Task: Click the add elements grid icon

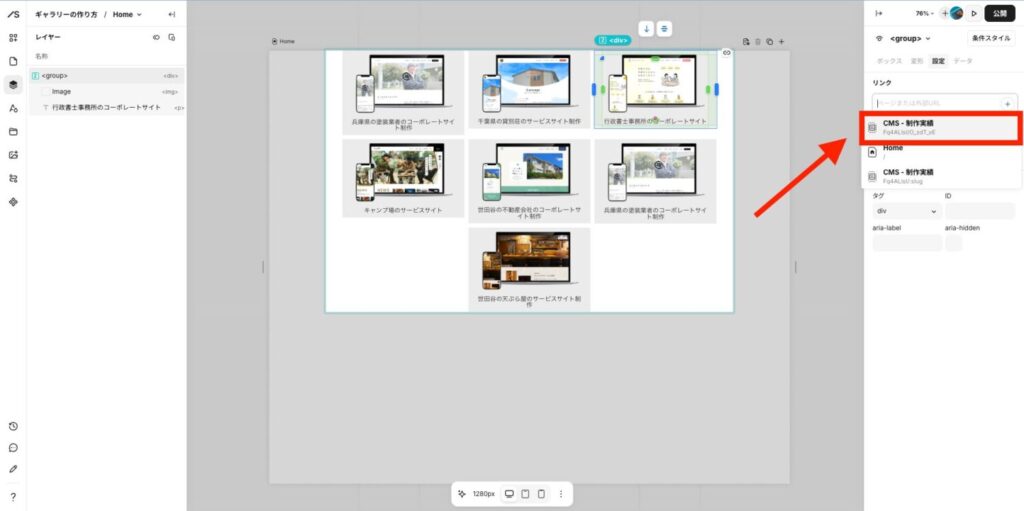Action: (x=13, y=38)
